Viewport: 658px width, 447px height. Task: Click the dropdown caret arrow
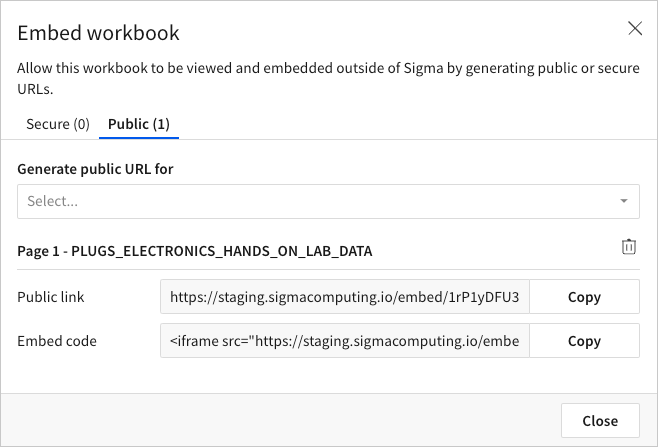click(624, 201)
